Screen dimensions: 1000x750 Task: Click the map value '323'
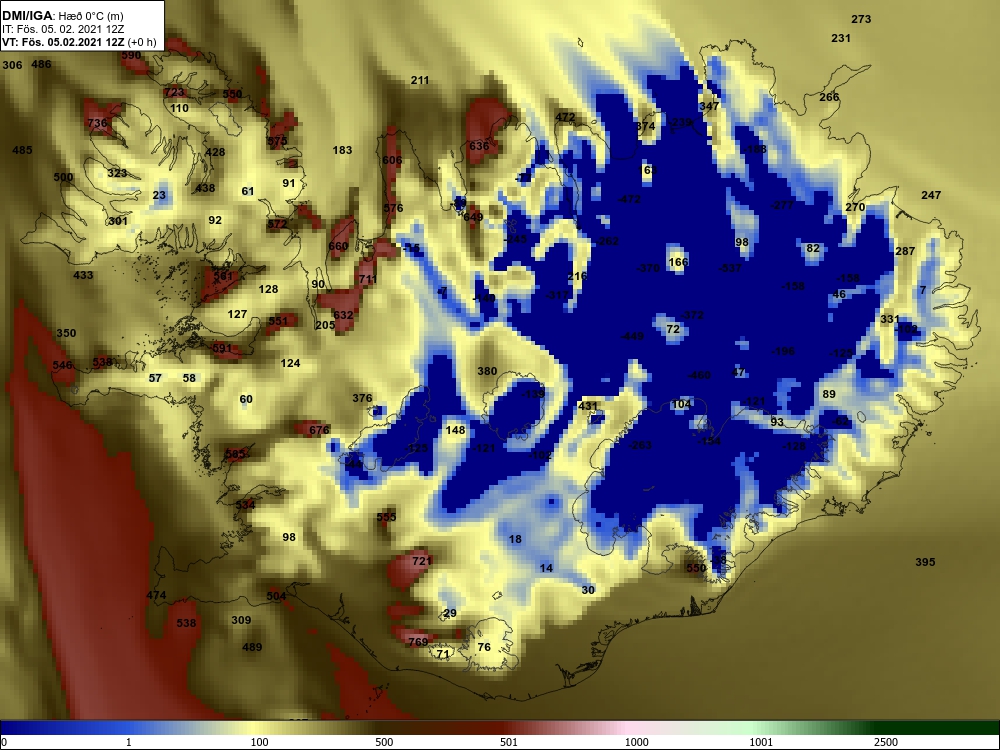point(117,173)
